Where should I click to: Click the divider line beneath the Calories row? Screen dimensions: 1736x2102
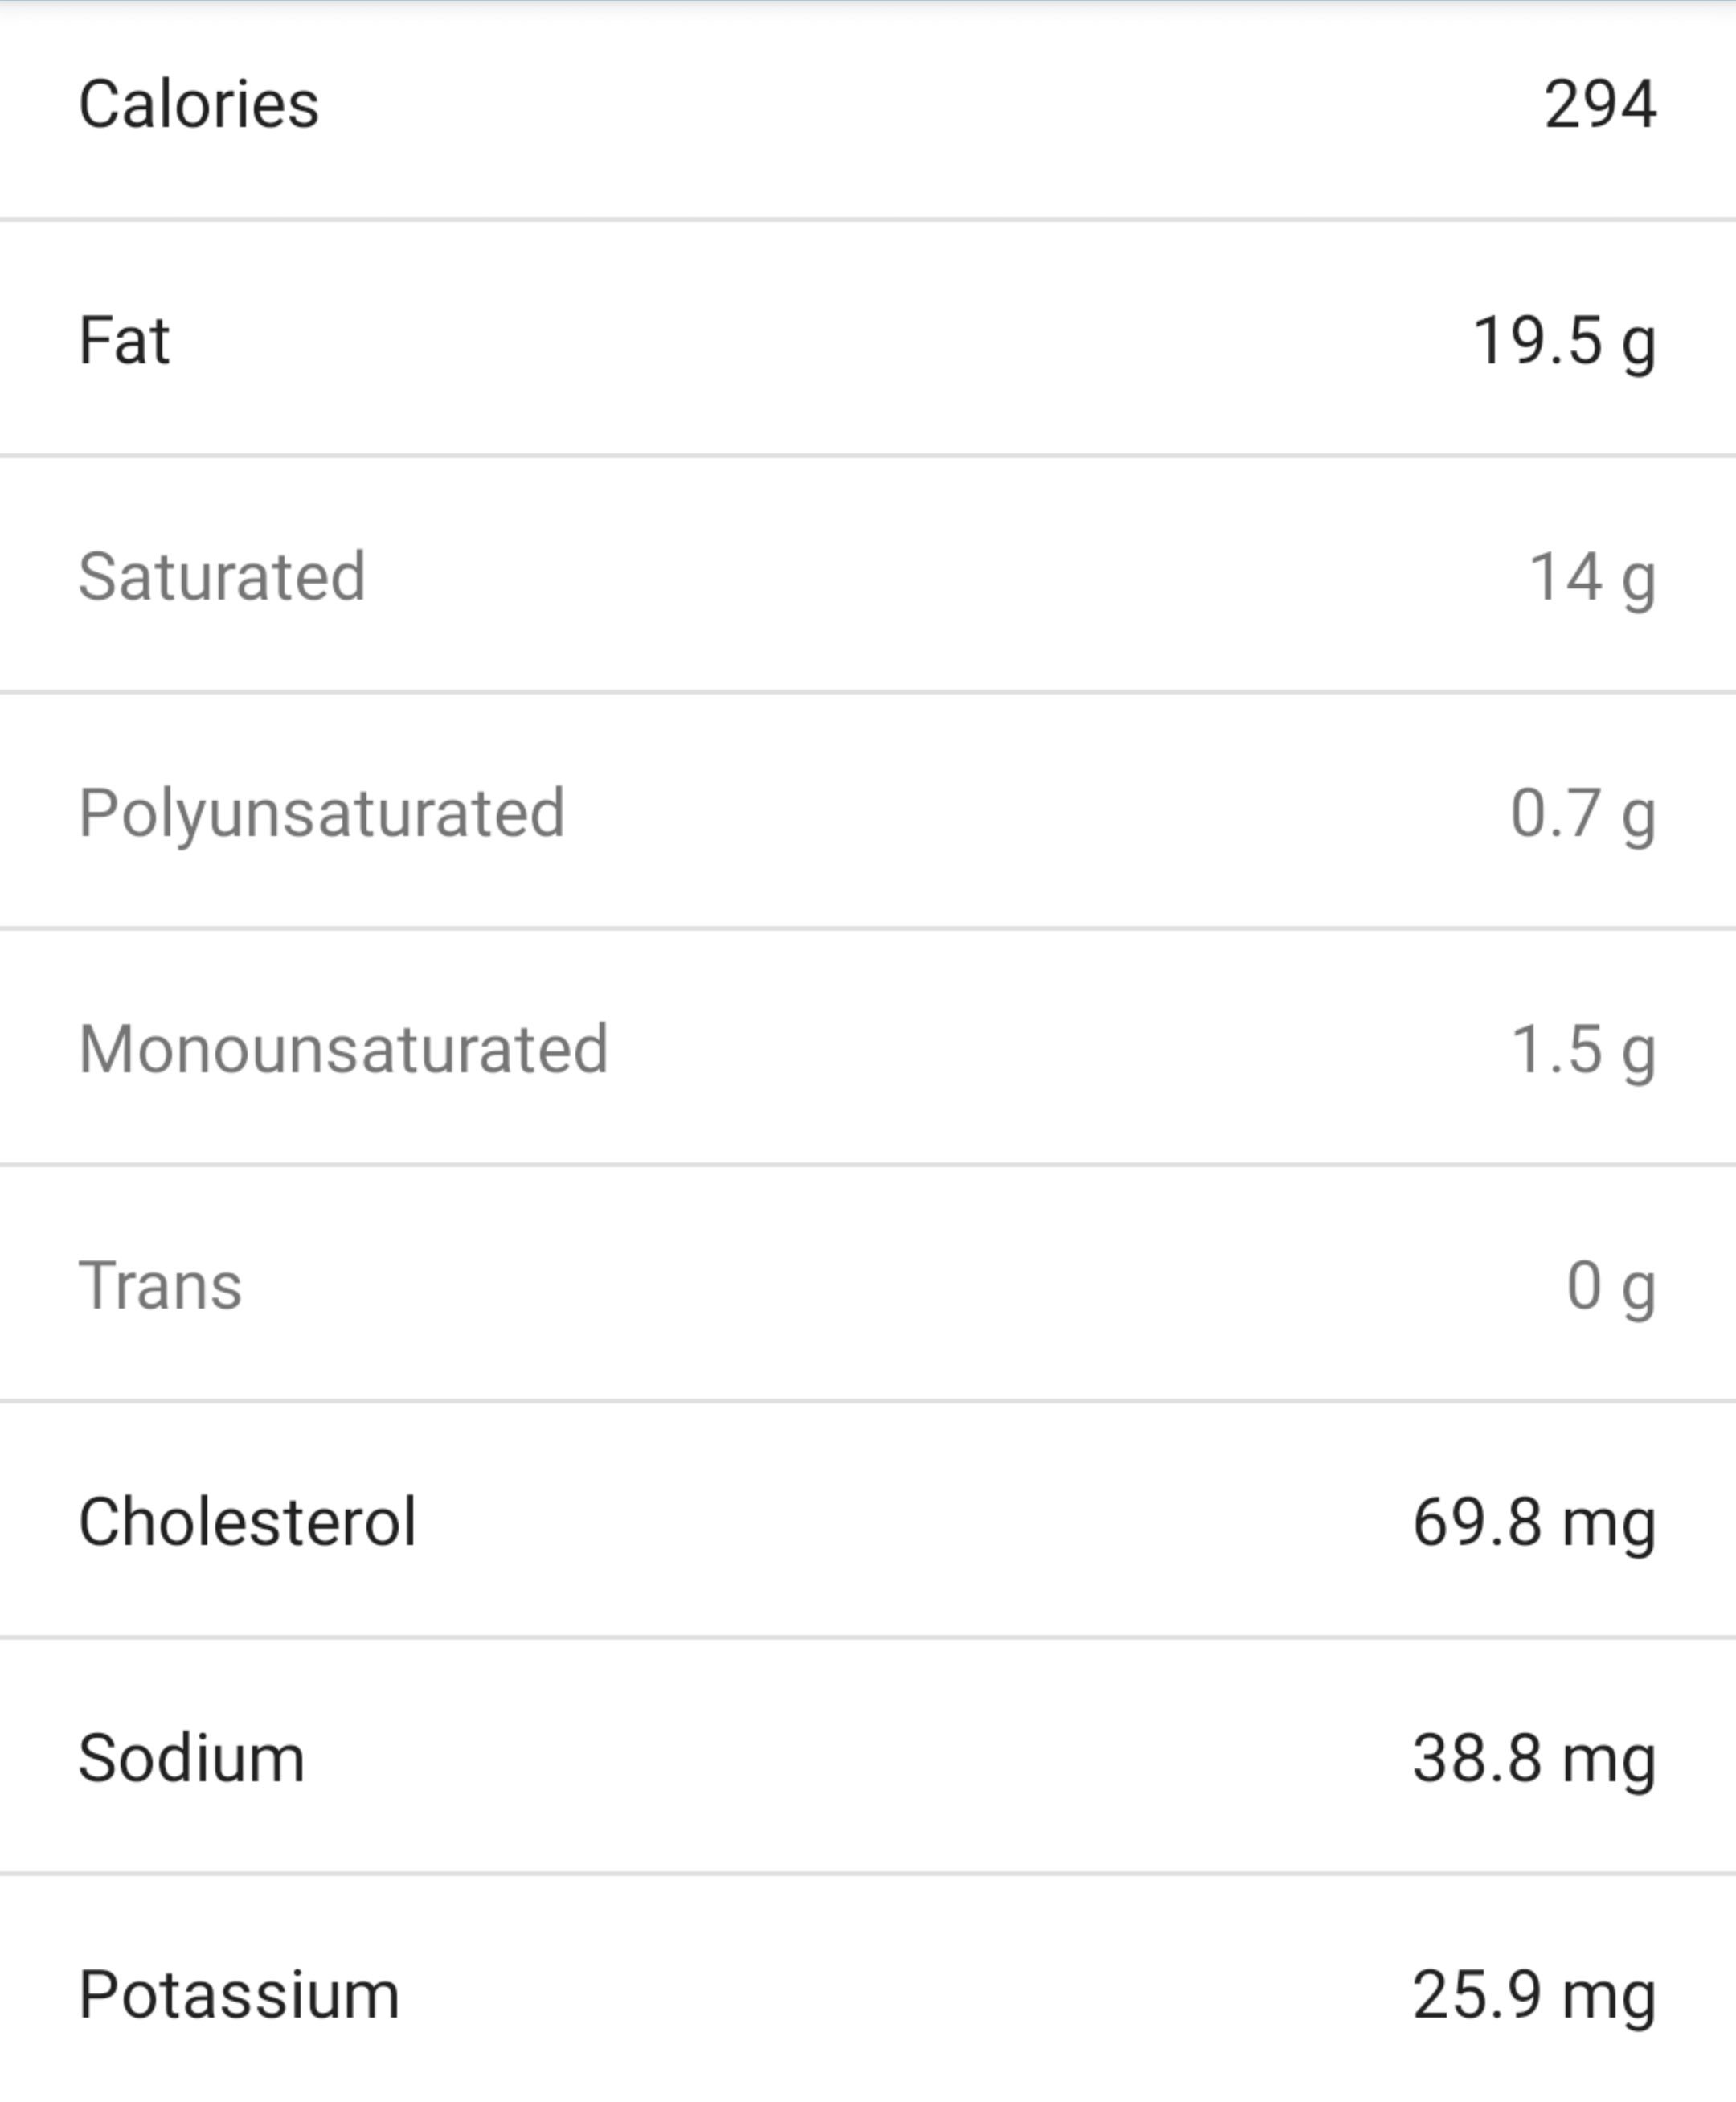tap(868, 219)
